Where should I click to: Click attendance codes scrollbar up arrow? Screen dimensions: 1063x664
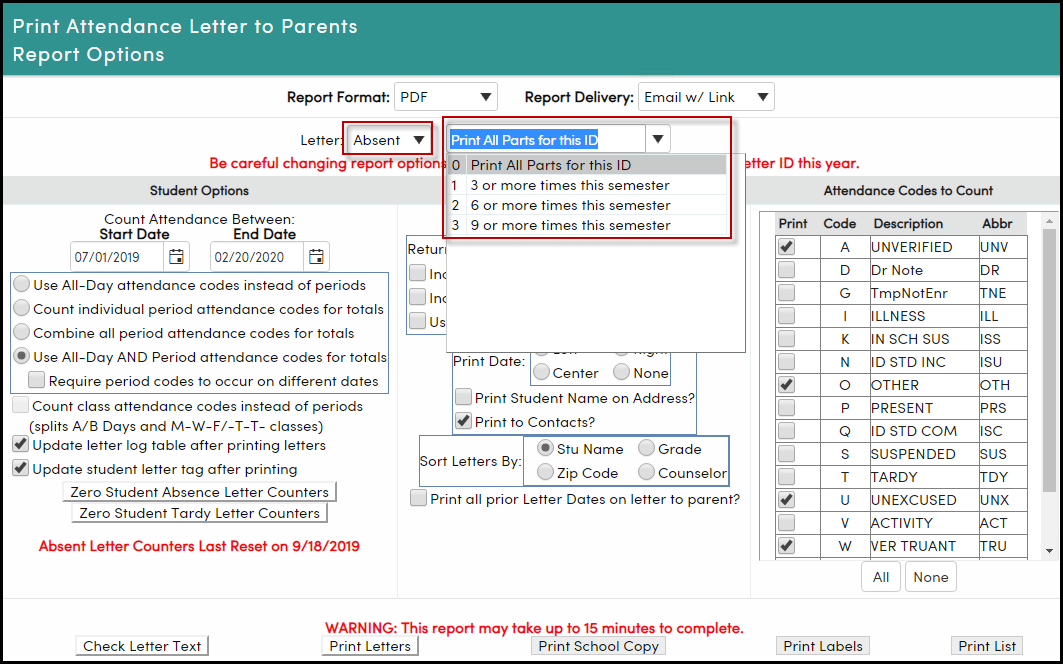(x=1049, y=221)
